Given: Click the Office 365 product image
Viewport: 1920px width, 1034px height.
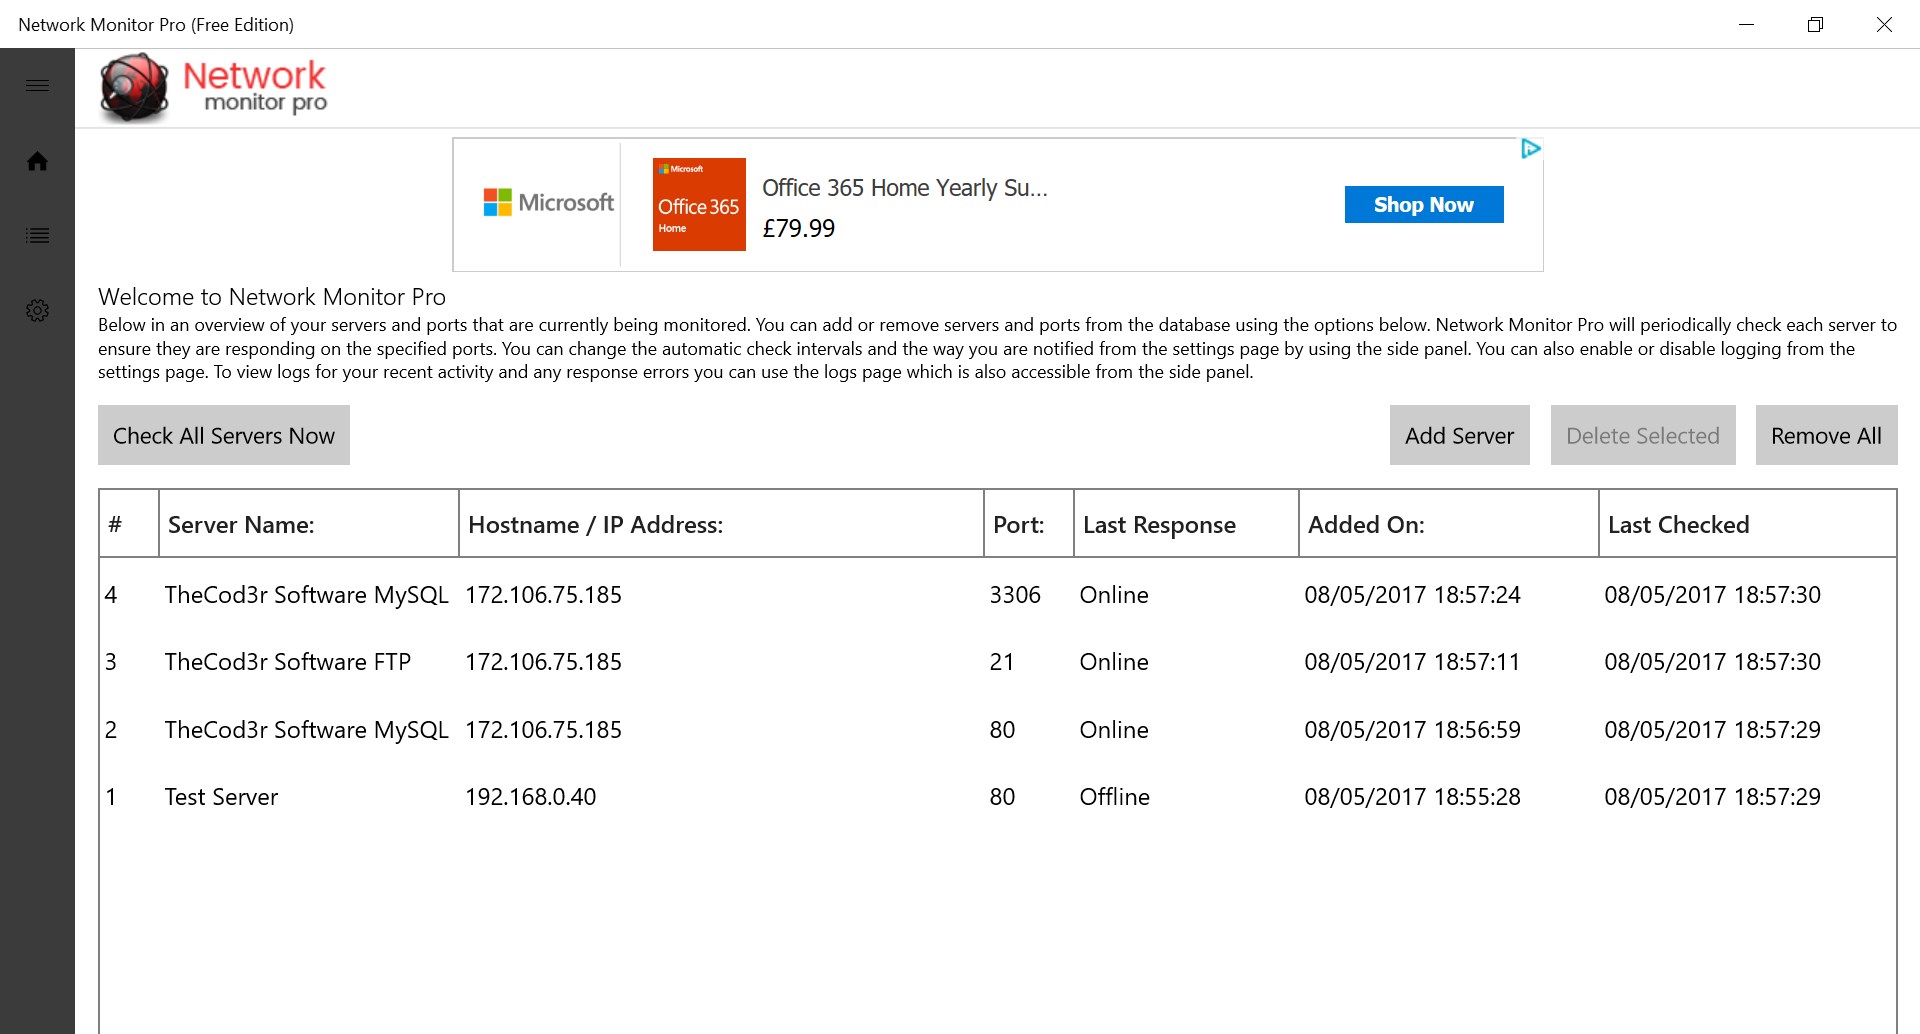Looking at the screenshot, I should [698, 204].
